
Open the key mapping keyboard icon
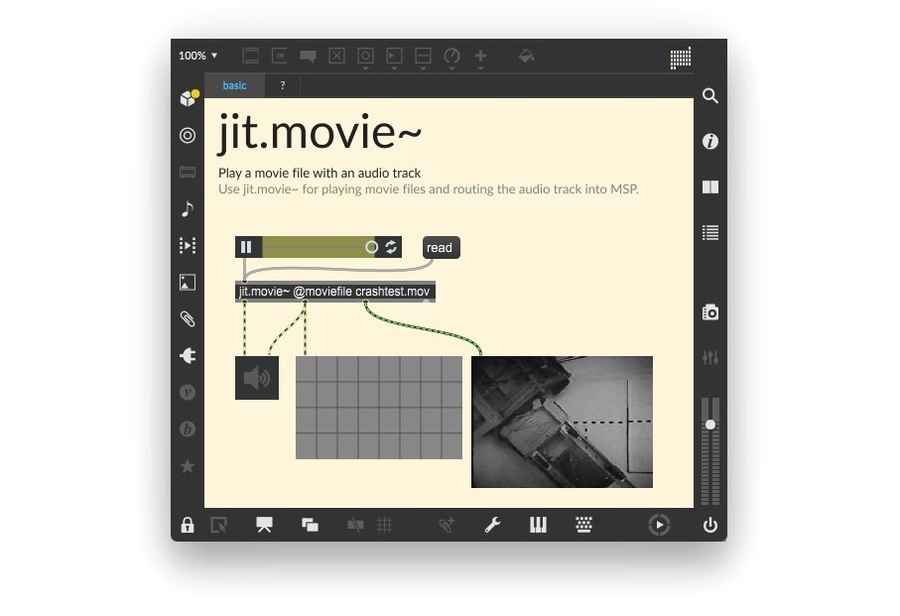tap(584, 525)
